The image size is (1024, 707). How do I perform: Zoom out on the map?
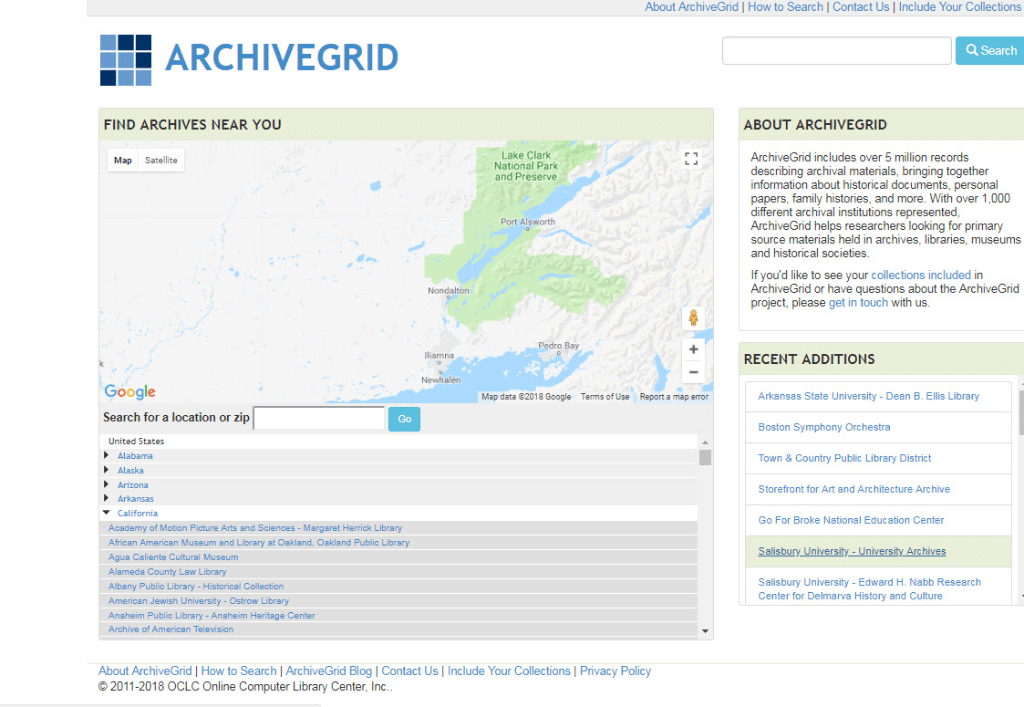click(x=693, y=372)
